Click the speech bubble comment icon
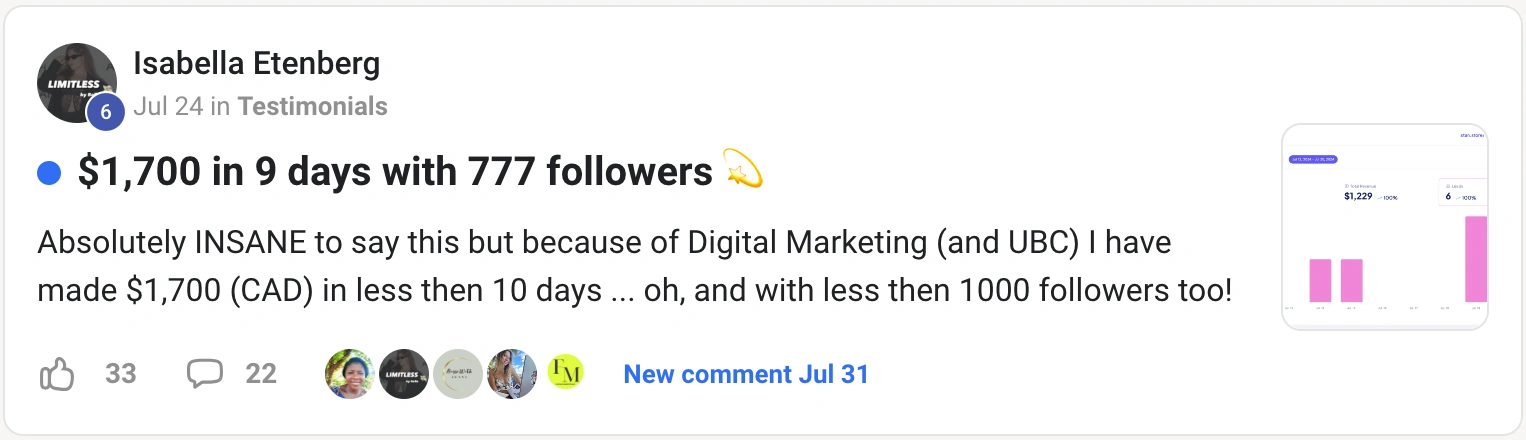 tap(205, 374)
